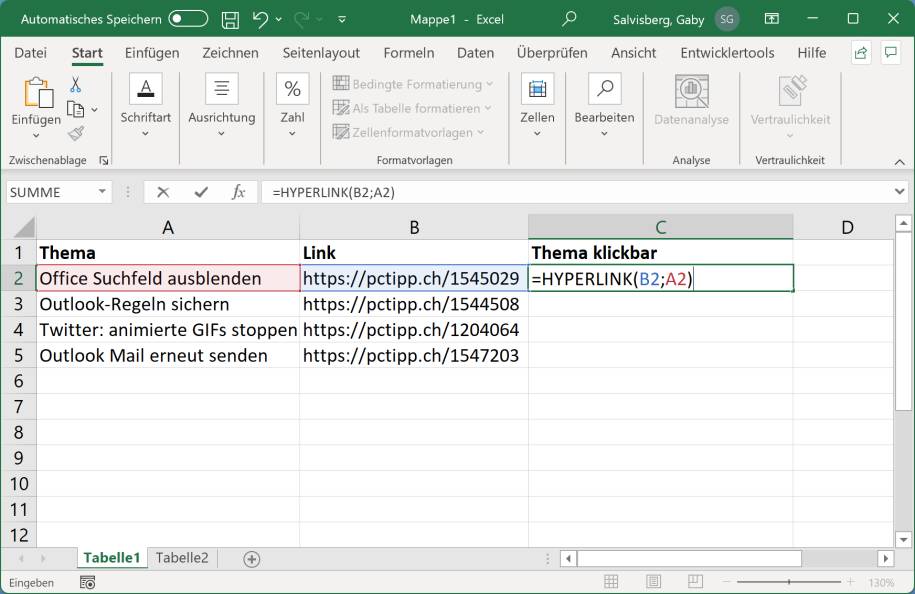Click horizontal scrollbar right arrow
The width and height of the screenshot is (915, 594).
[885, 558]
